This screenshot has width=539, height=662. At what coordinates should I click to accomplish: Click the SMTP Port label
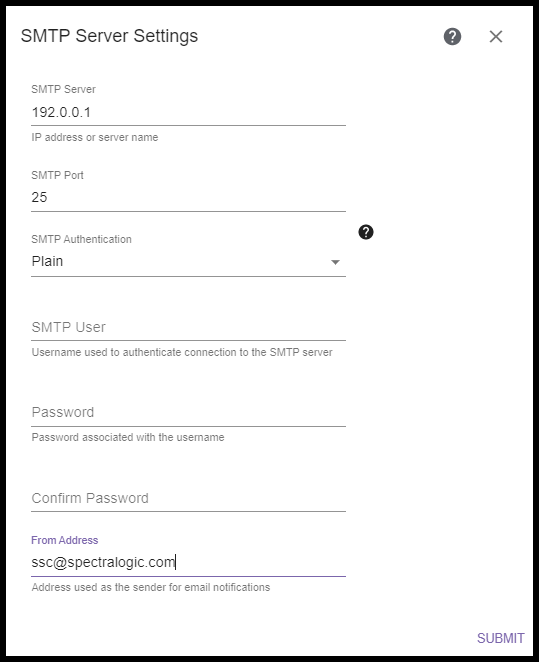point(57,175)
